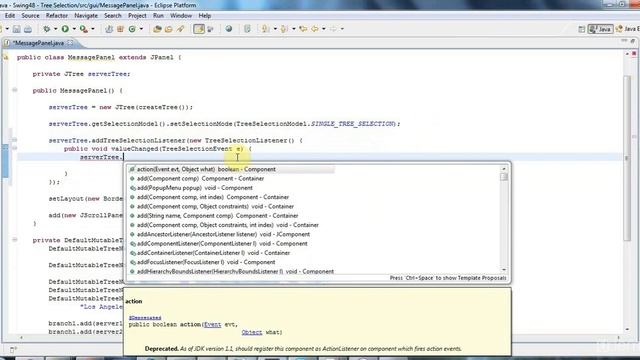Image resolution: width=640 pixels, height=360 pixels.
Task: Switch to the Java EE perspective
Action: click(627, 29)
